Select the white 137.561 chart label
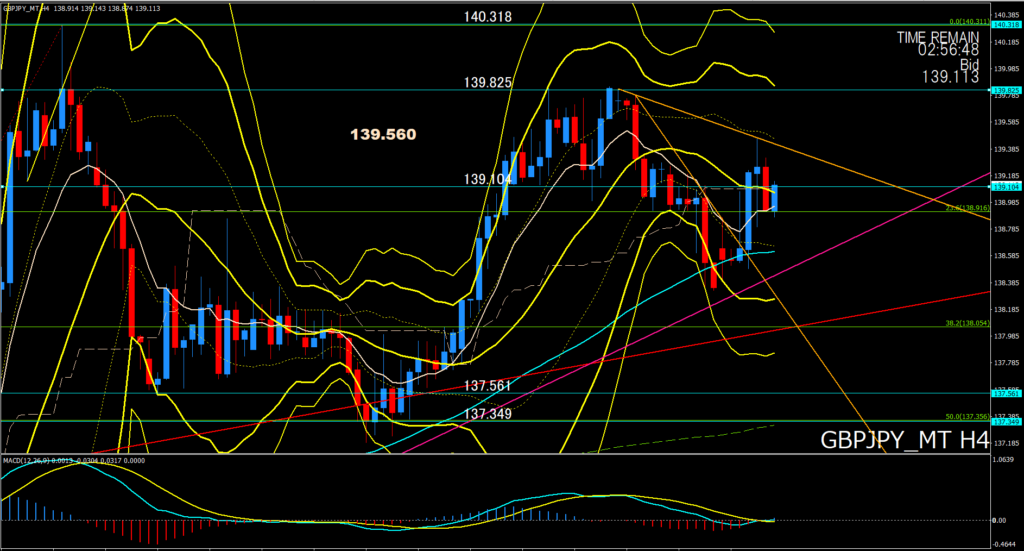 [488, 386]
